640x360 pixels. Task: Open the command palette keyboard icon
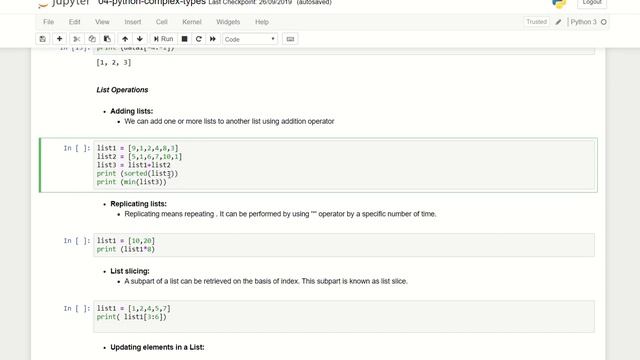(290, 39)
